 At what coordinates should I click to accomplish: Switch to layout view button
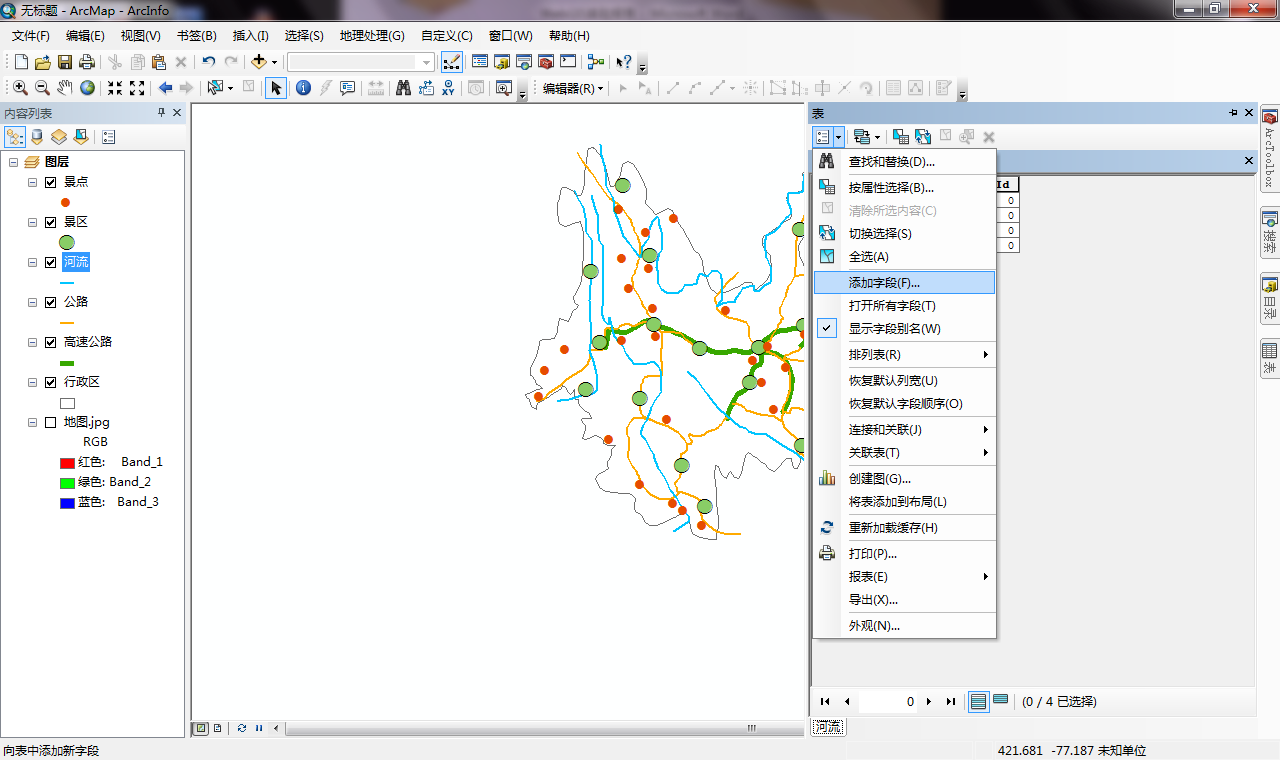(218, 728)
